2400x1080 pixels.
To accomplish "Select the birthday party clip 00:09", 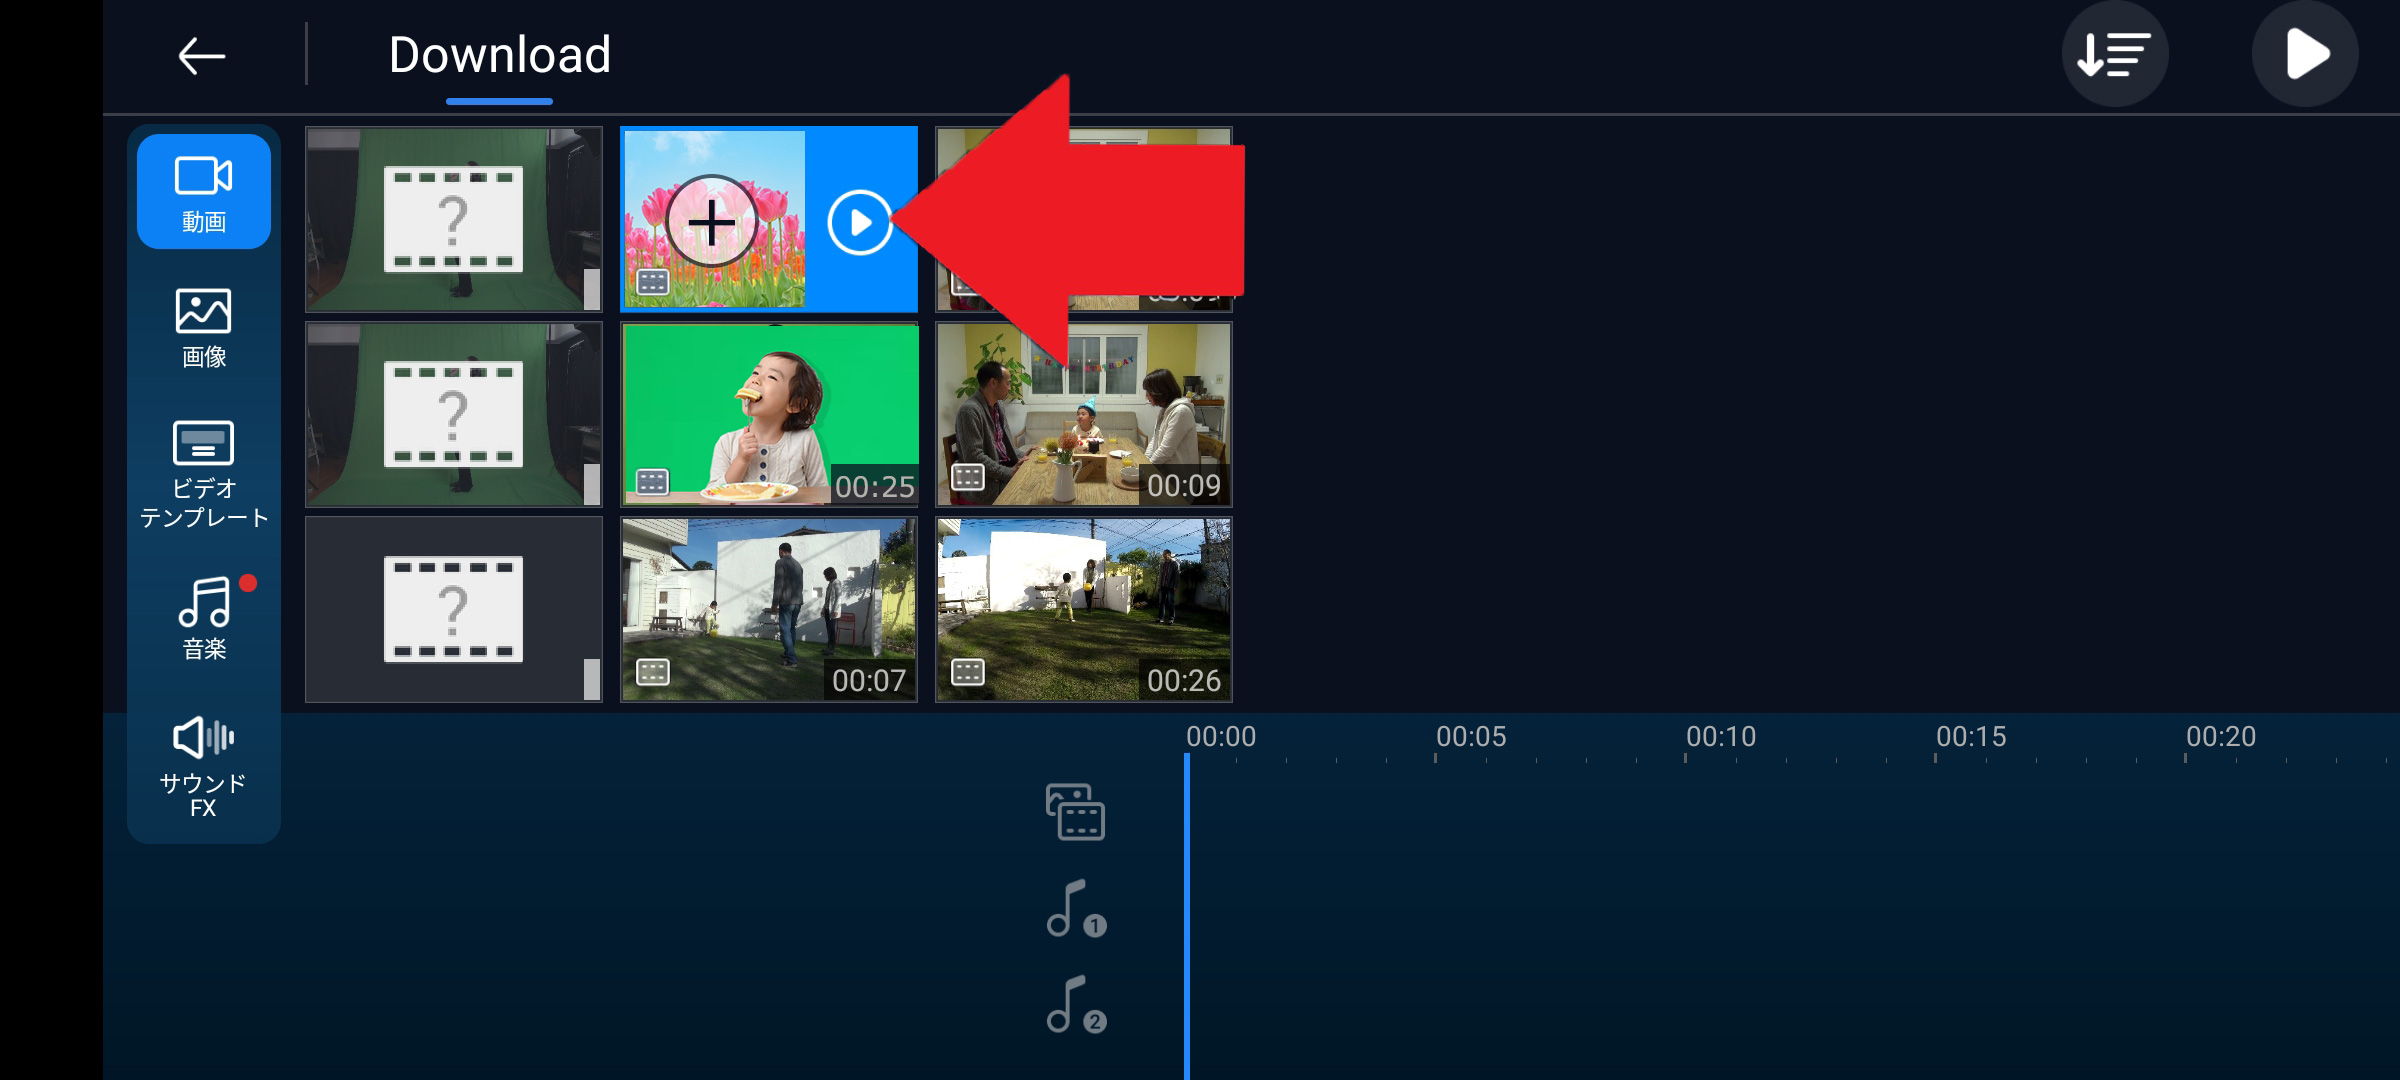I will pos(1084,414).
